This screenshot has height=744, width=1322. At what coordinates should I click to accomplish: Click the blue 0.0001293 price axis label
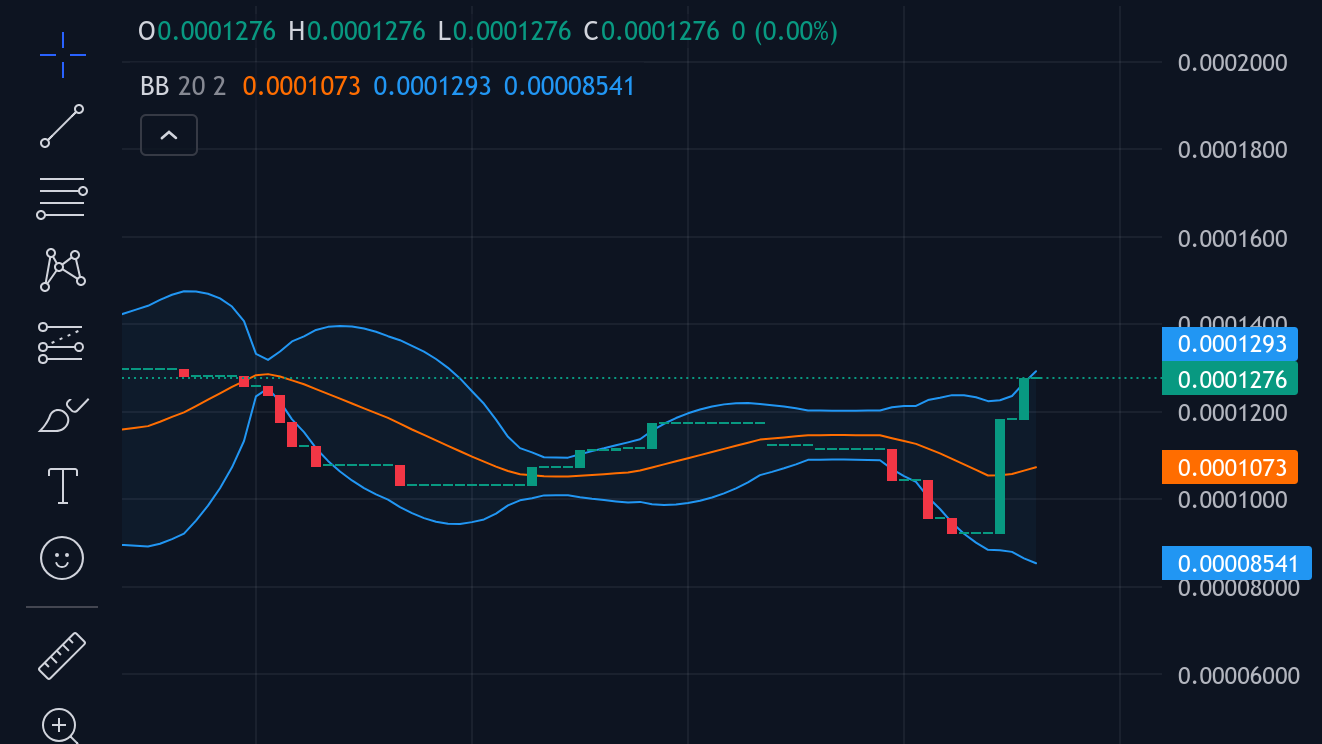click(1230, 344)
